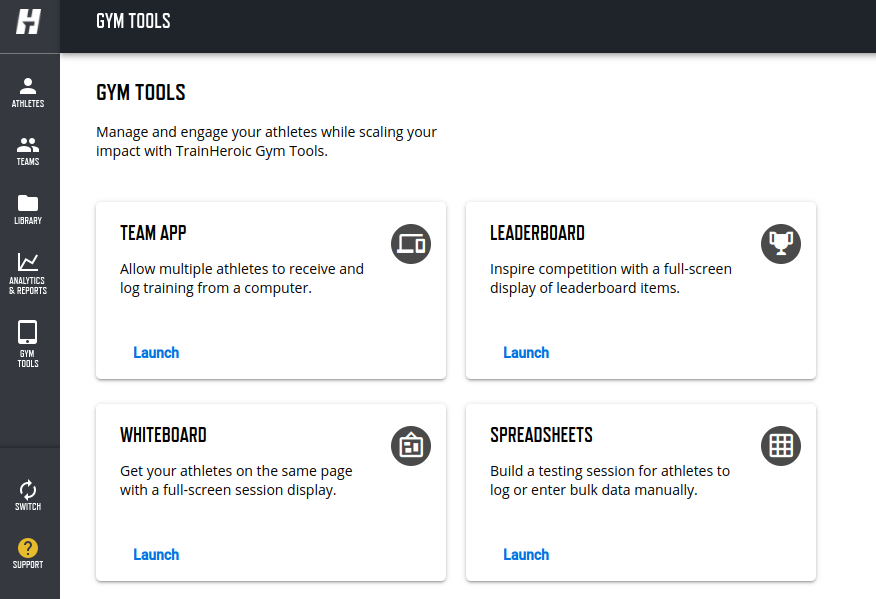Screen dimensions: 876x599
Task: Click 'Allow multiple athletes to receive' text
Action: (241, 278)
